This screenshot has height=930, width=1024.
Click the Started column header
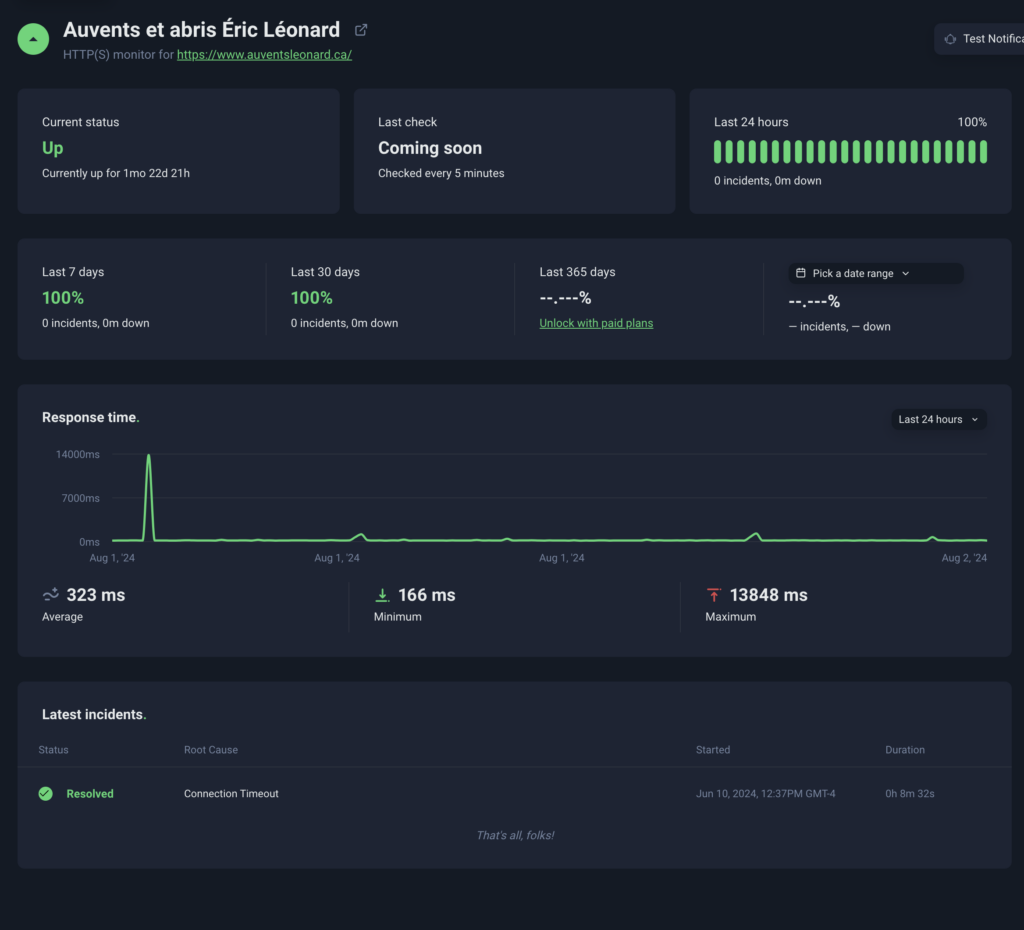713,750
